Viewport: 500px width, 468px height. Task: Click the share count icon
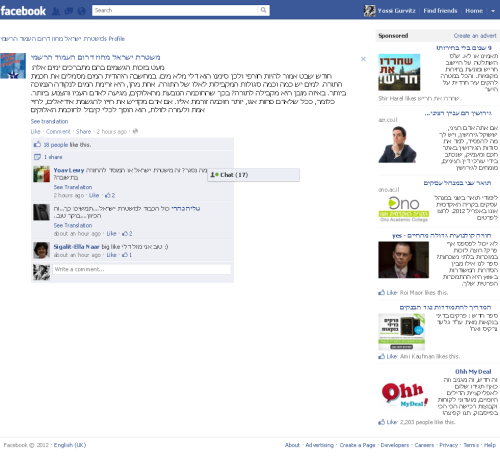tap(37, 157)
